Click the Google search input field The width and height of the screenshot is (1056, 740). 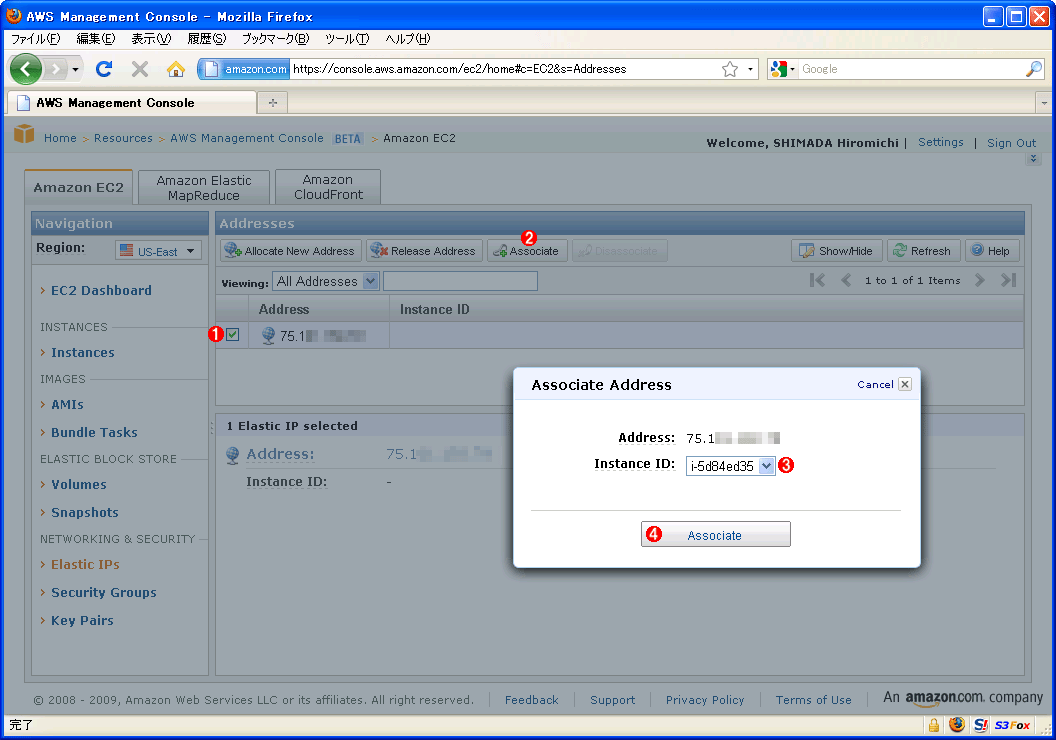coord(911,69)
